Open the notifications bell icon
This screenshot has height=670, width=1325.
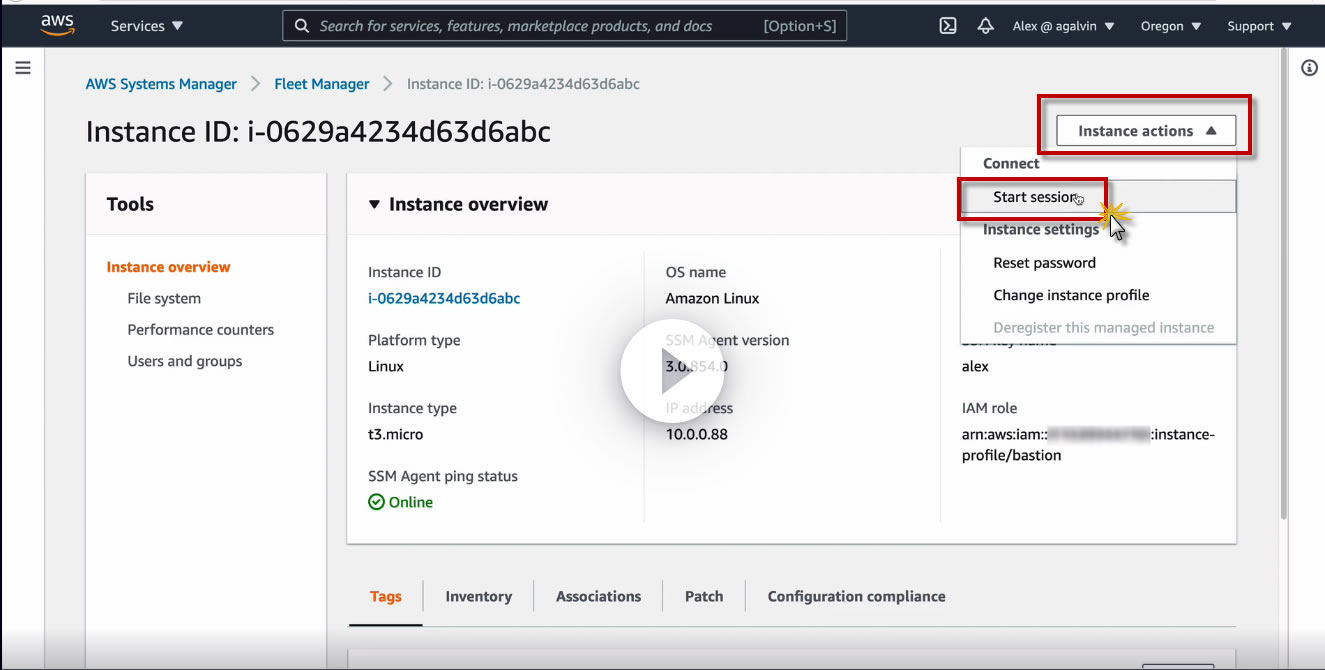tap(985, 26)
